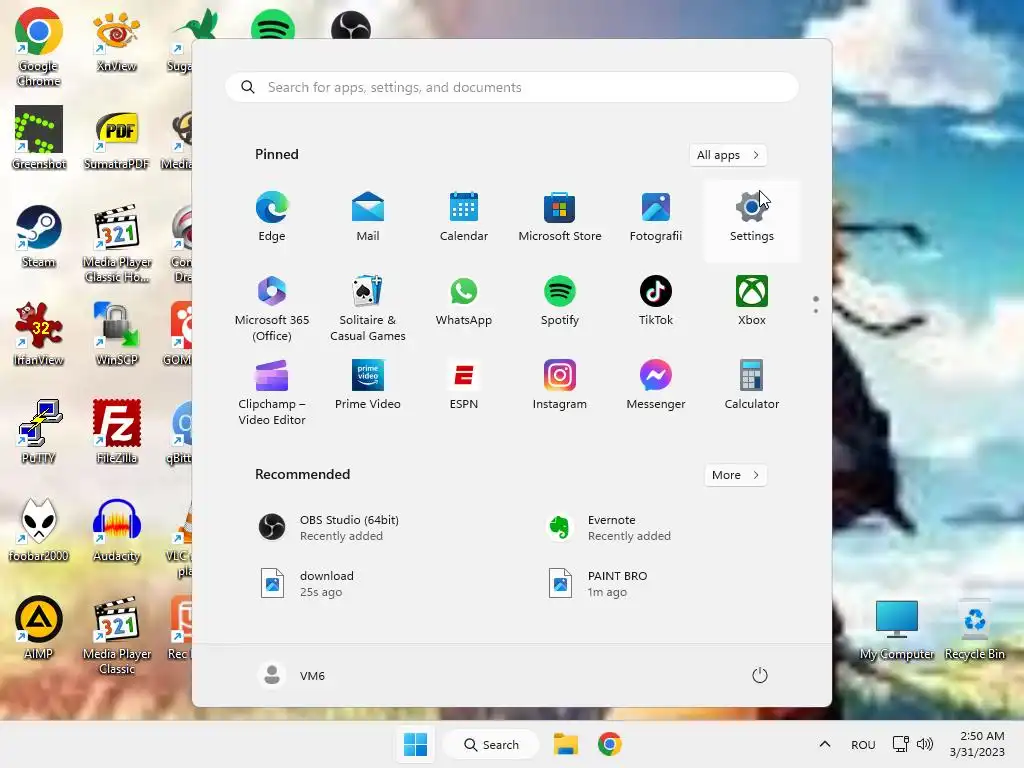
Task: Launch the Mail app
Action: pyautogui.click(x=368, y=217)
